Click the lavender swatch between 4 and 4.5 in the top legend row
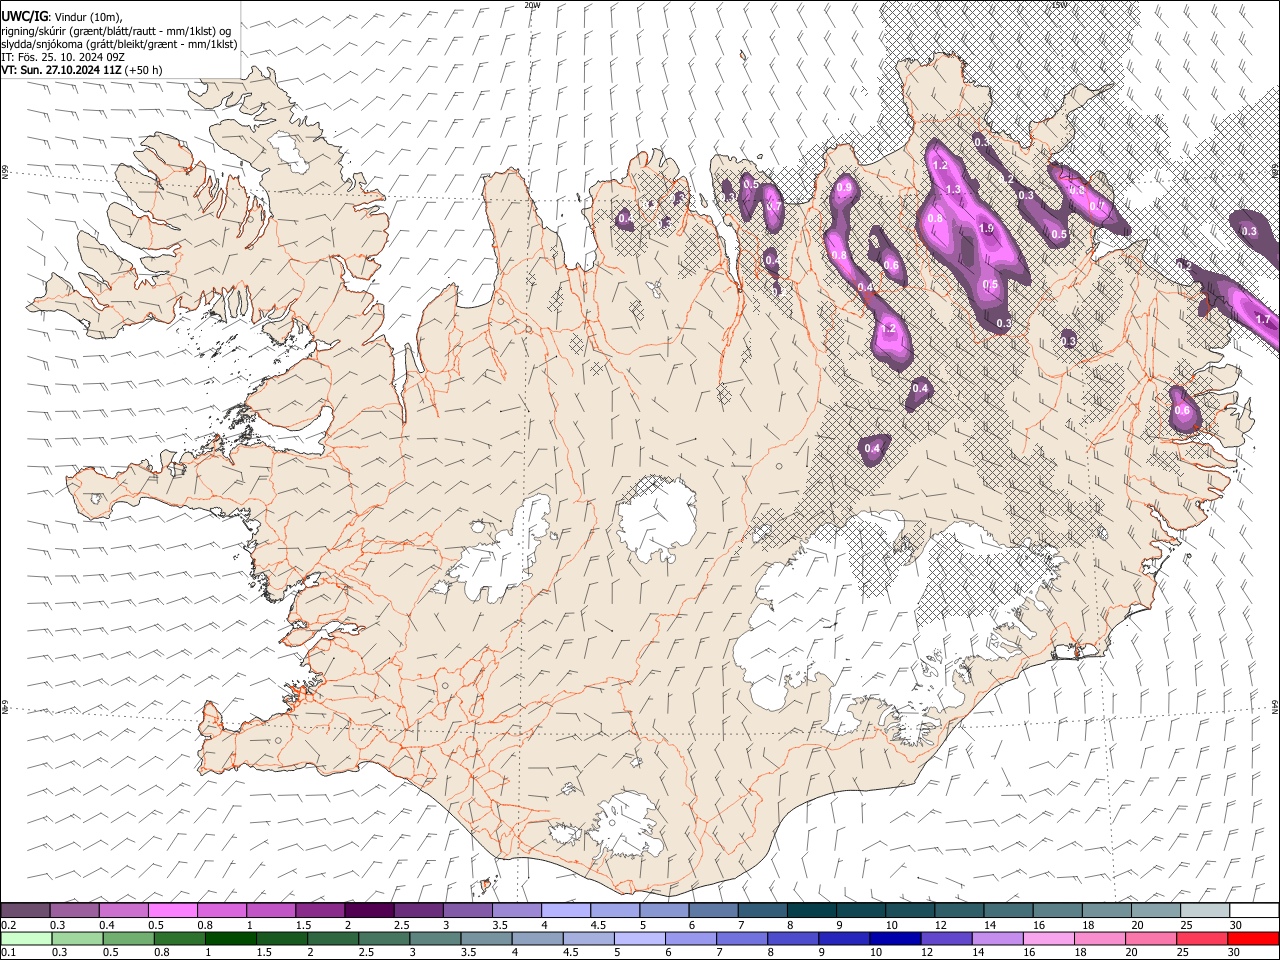The image size is (1280, 960). pyautogui.click(x=566, y=911)
